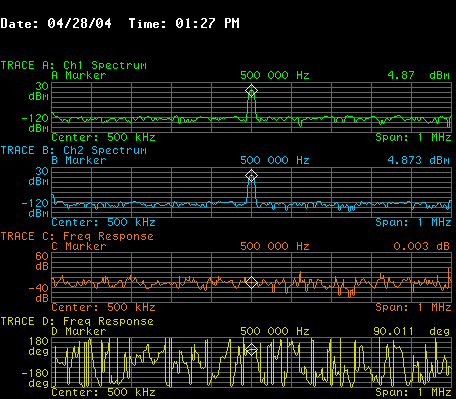456x399 pixels.
Task: Click the diamond marker on Trace B peak
Action: 251,175
